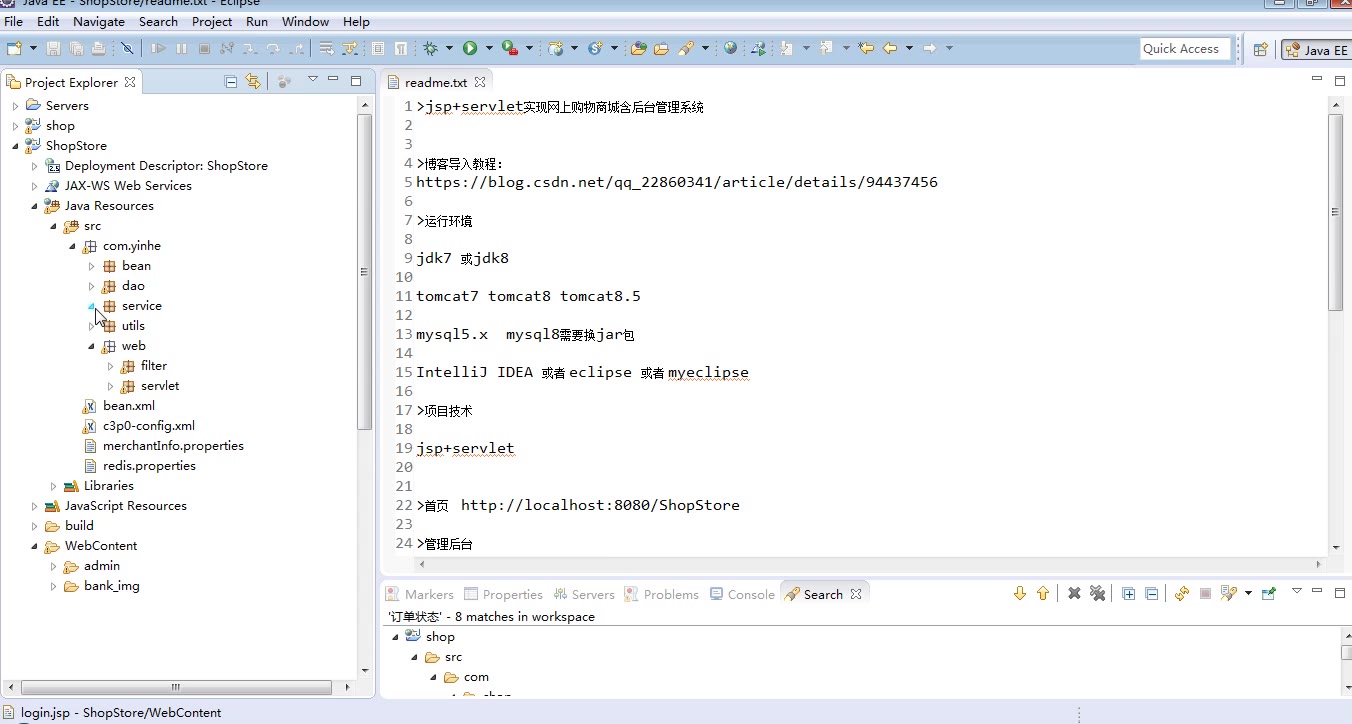Viewport: 1352px width, 724px height.
Task: Click editor vertical scrollbar thumb
Action: [1335, 212]
